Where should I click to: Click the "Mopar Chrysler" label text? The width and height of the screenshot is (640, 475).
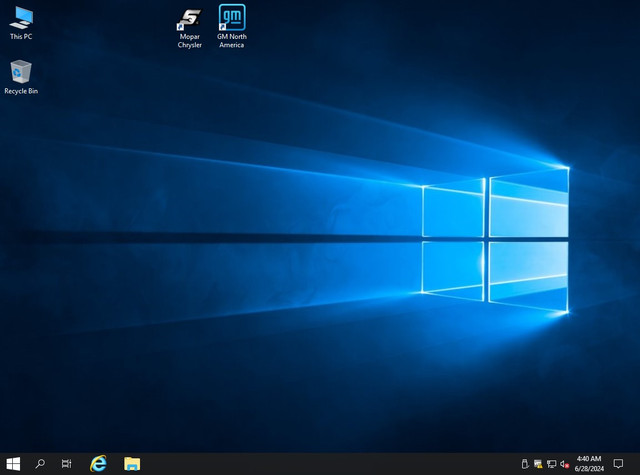click(189, 41)
